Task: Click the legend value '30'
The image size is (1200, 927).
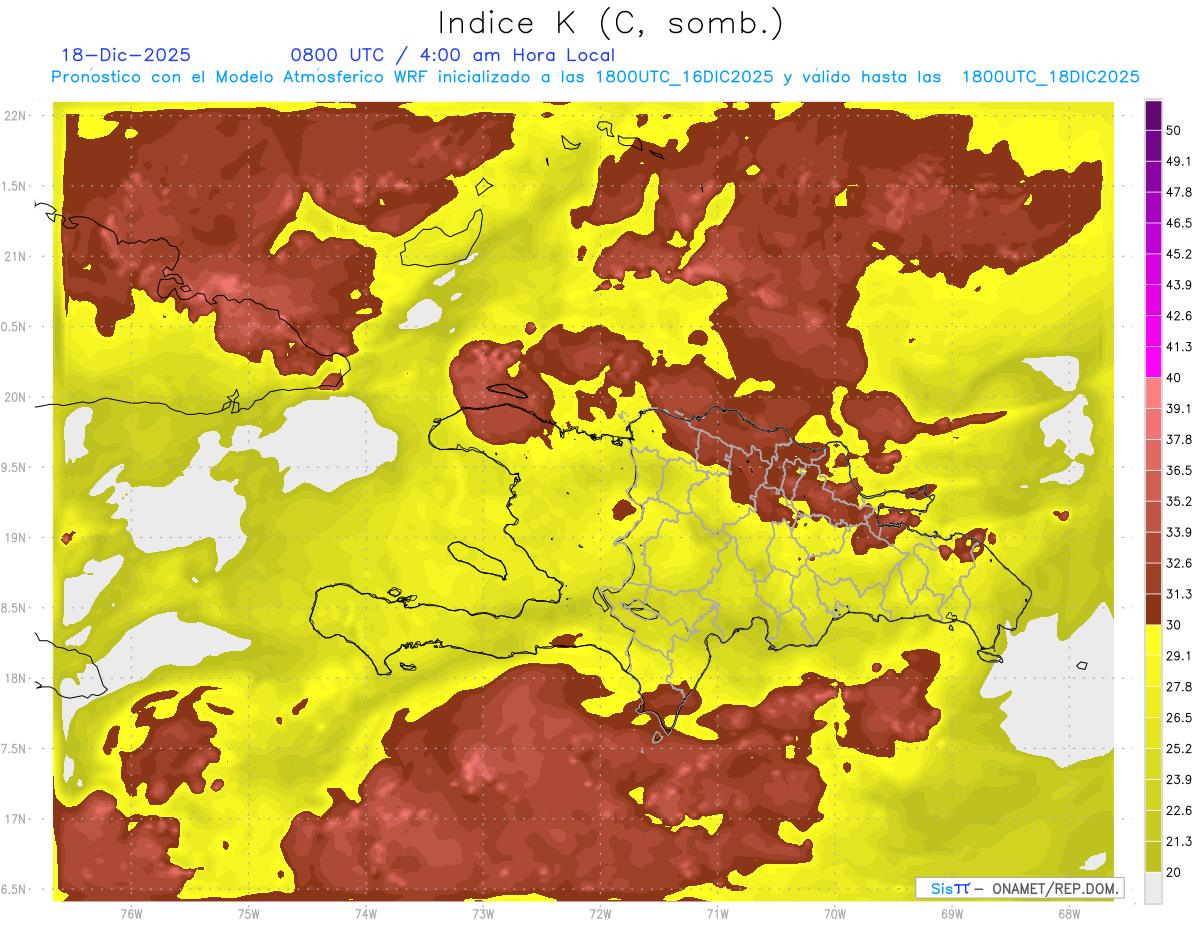Action: pos(1175,625)
